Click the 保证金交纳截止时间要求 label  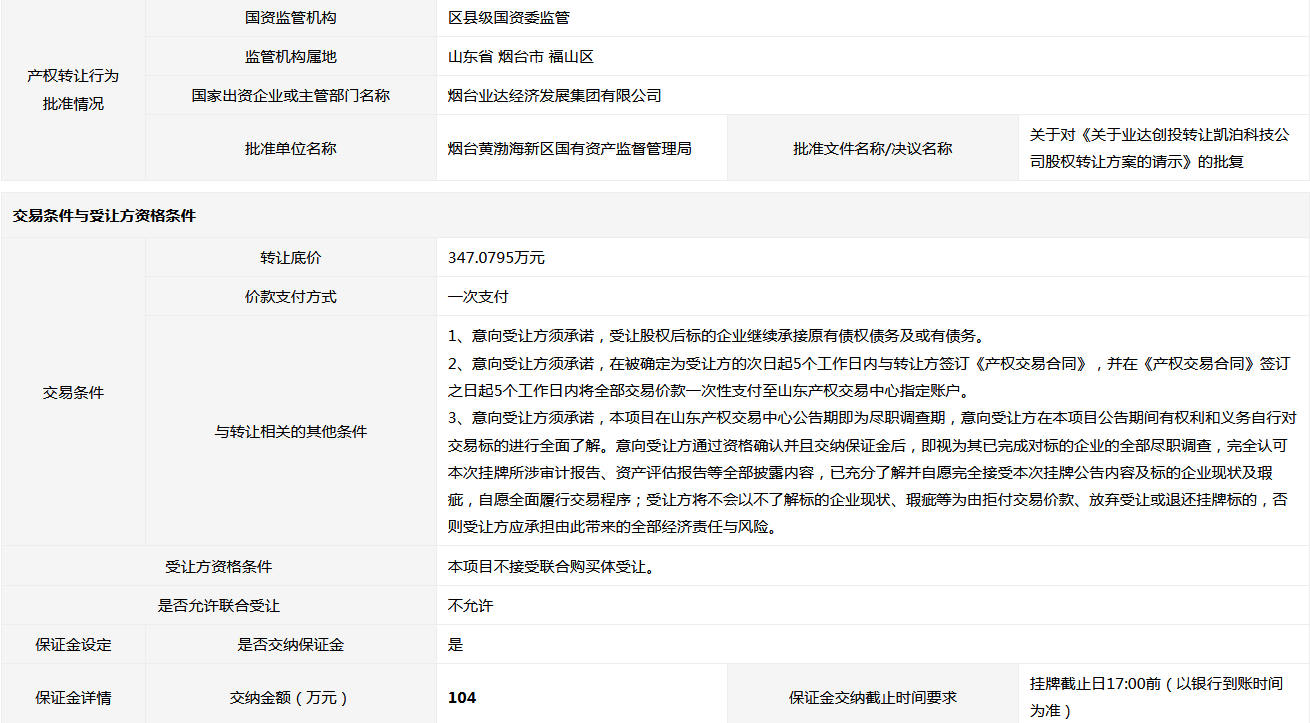[x=872, y=698]
